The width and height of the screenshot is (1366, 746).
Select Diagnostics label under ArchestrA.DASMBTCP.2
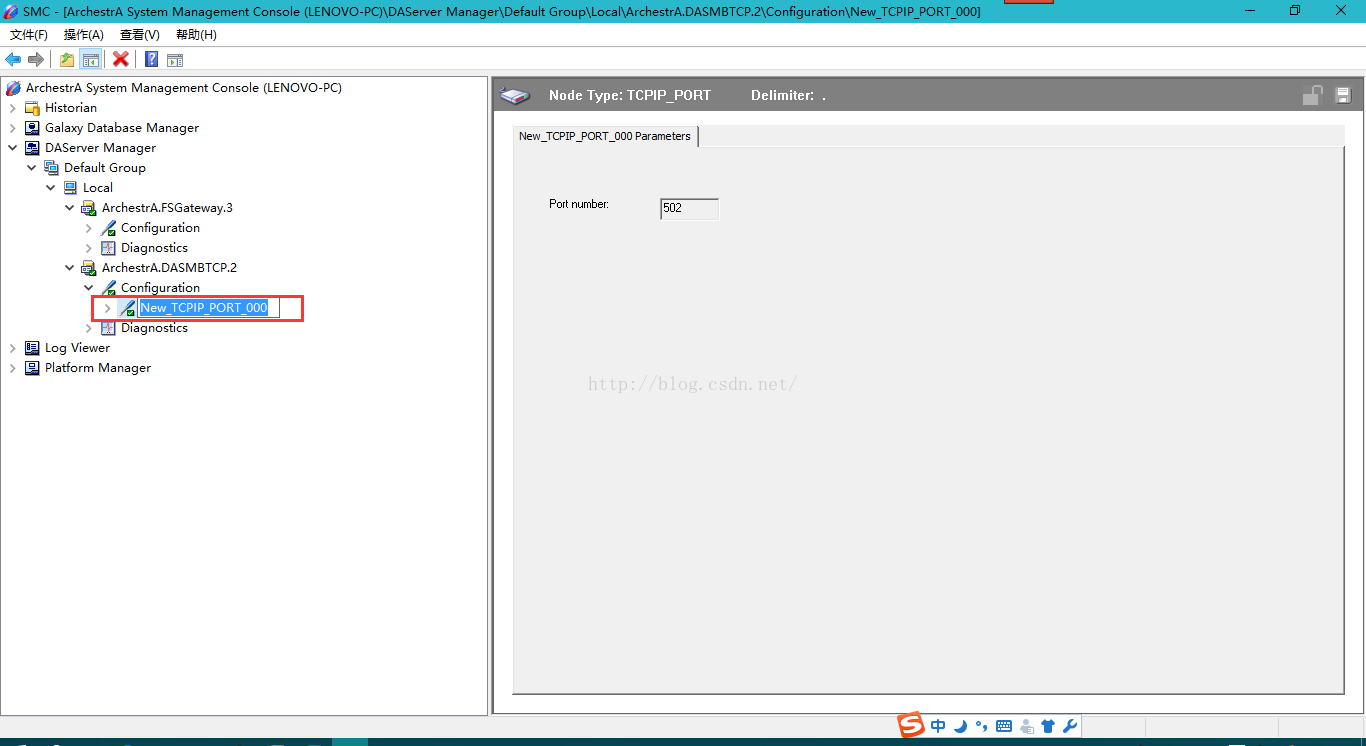pyautogui.click(x=154, y=328)
